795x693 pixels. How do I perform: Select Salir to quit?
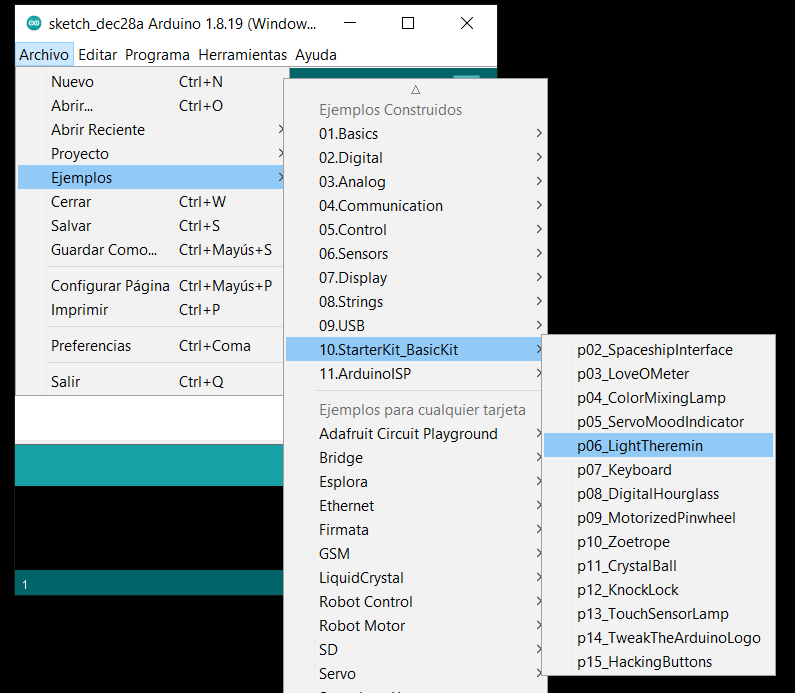coord(150,381)
